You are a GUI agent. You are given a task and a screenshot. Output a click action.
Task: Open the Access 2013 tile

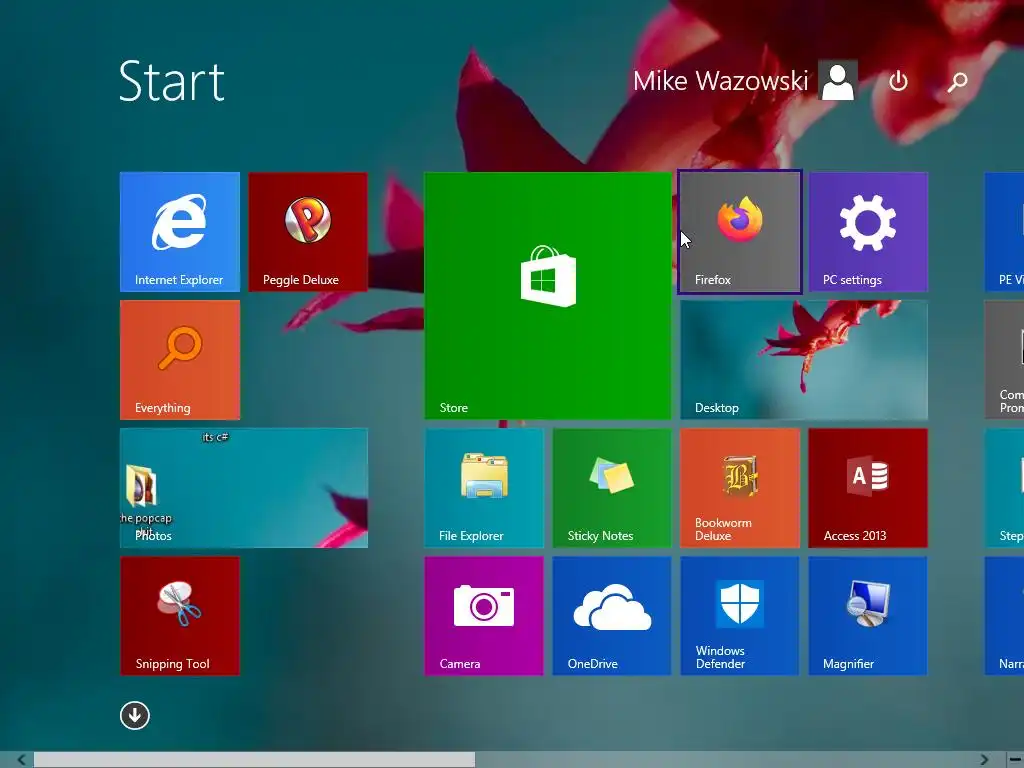(868, 488)
